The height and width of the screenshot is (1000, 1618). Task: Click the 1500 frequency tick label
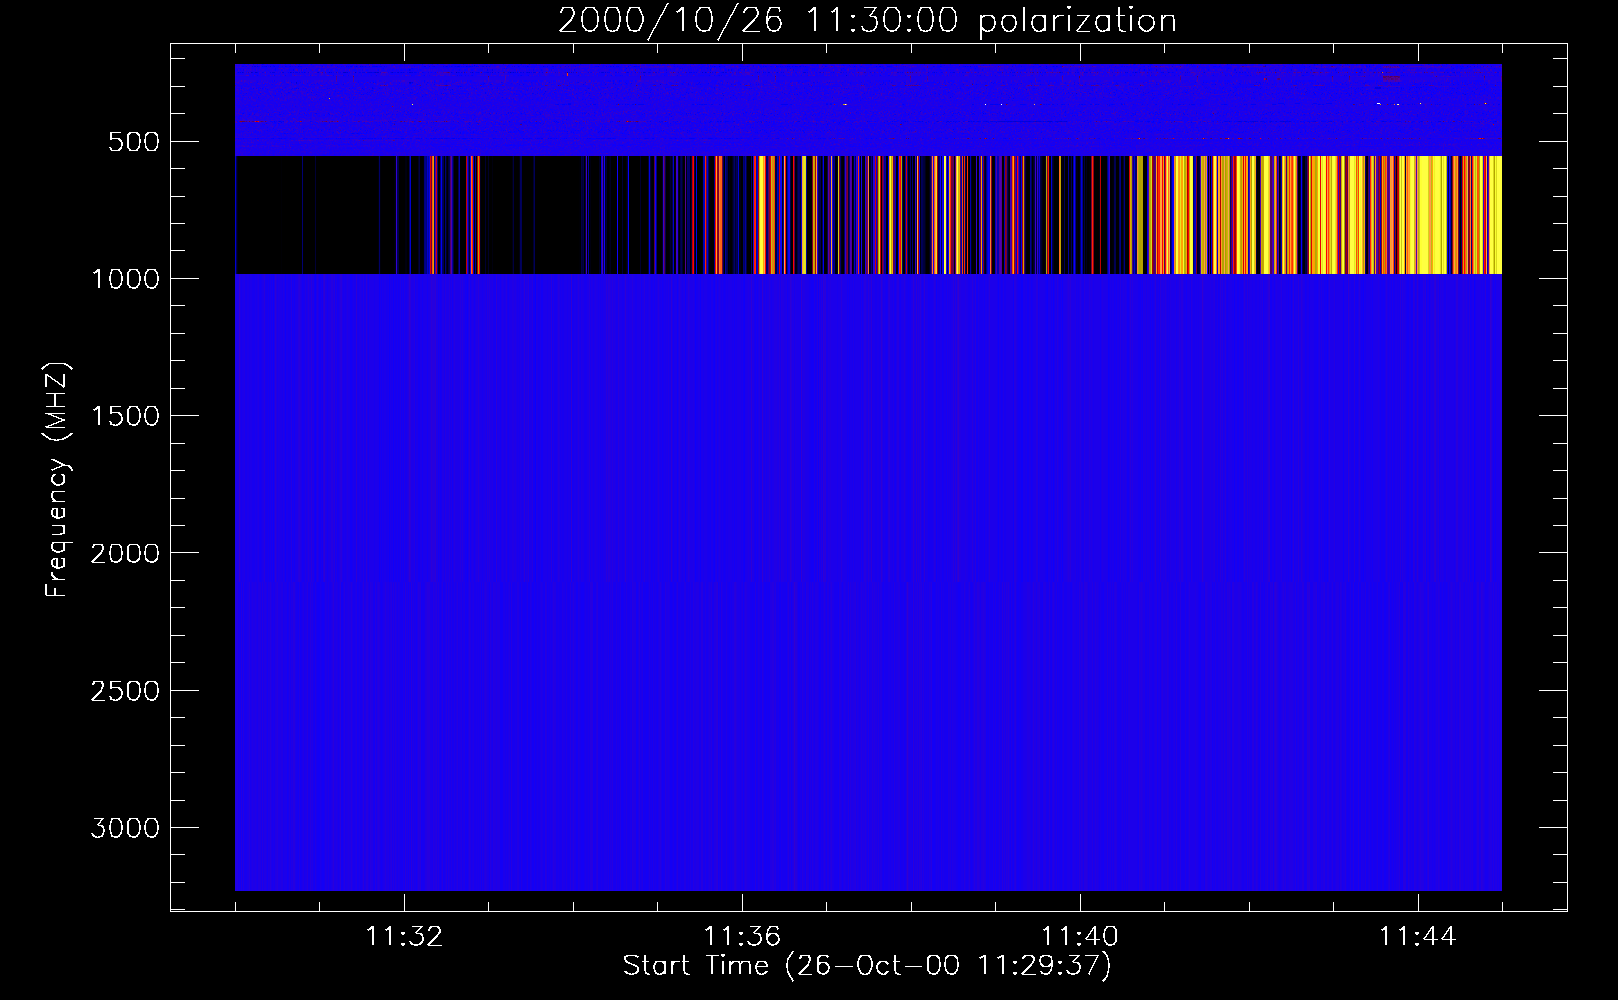pos(125,416)
